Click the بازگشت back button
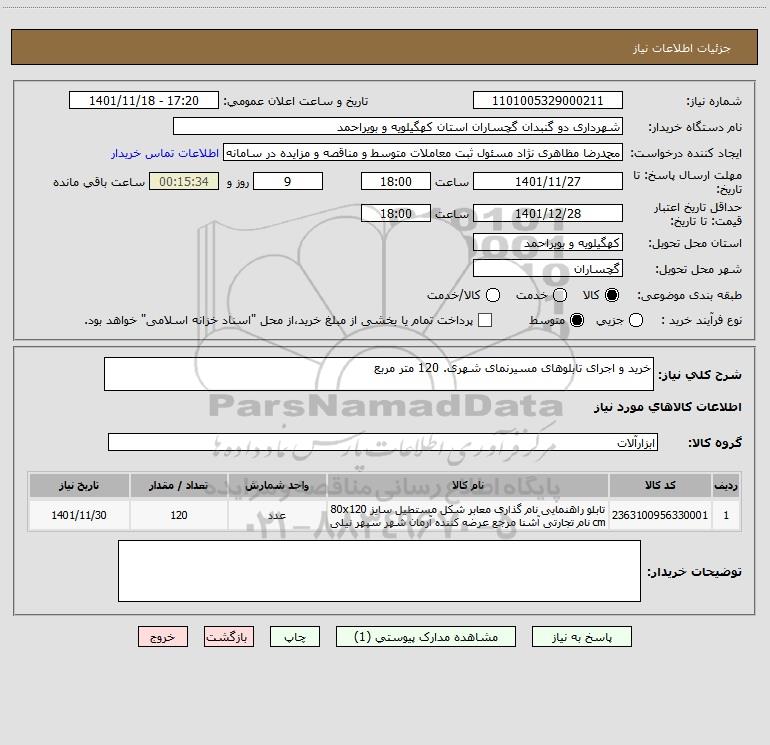This screenshot has width=770, height=745. [229, 637]
